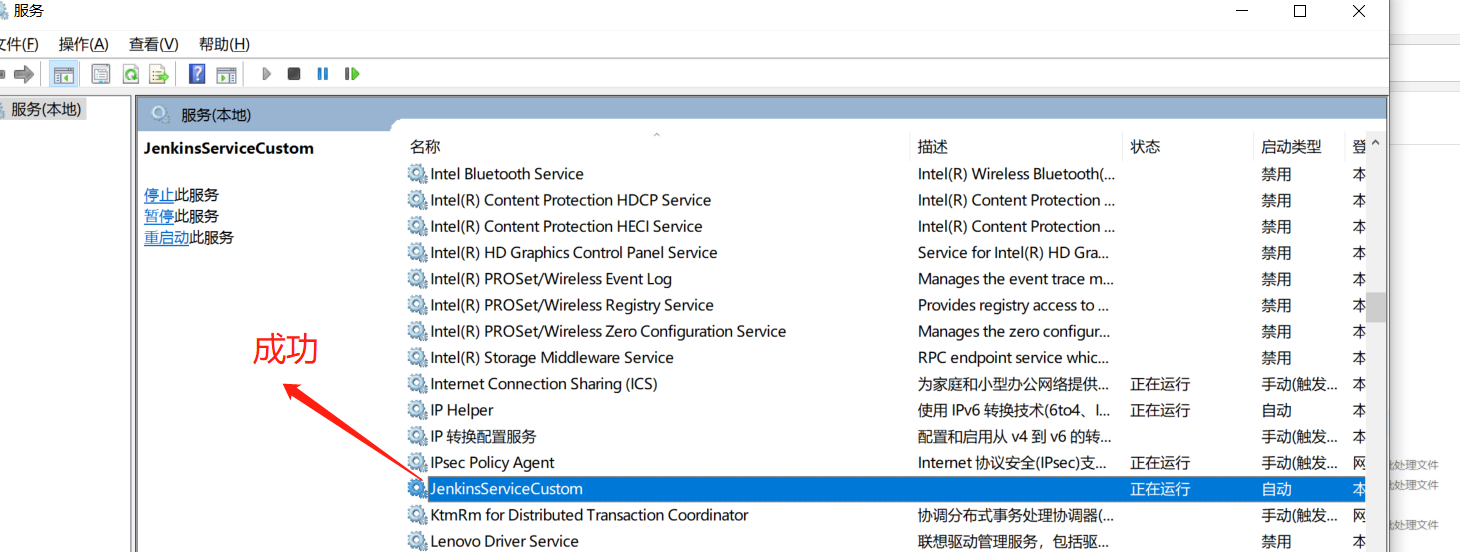Viewport: 1460px width, 552px height.
Task: Click description 'RPC endpoint service whic...'
Action: tap(1014, 357)
